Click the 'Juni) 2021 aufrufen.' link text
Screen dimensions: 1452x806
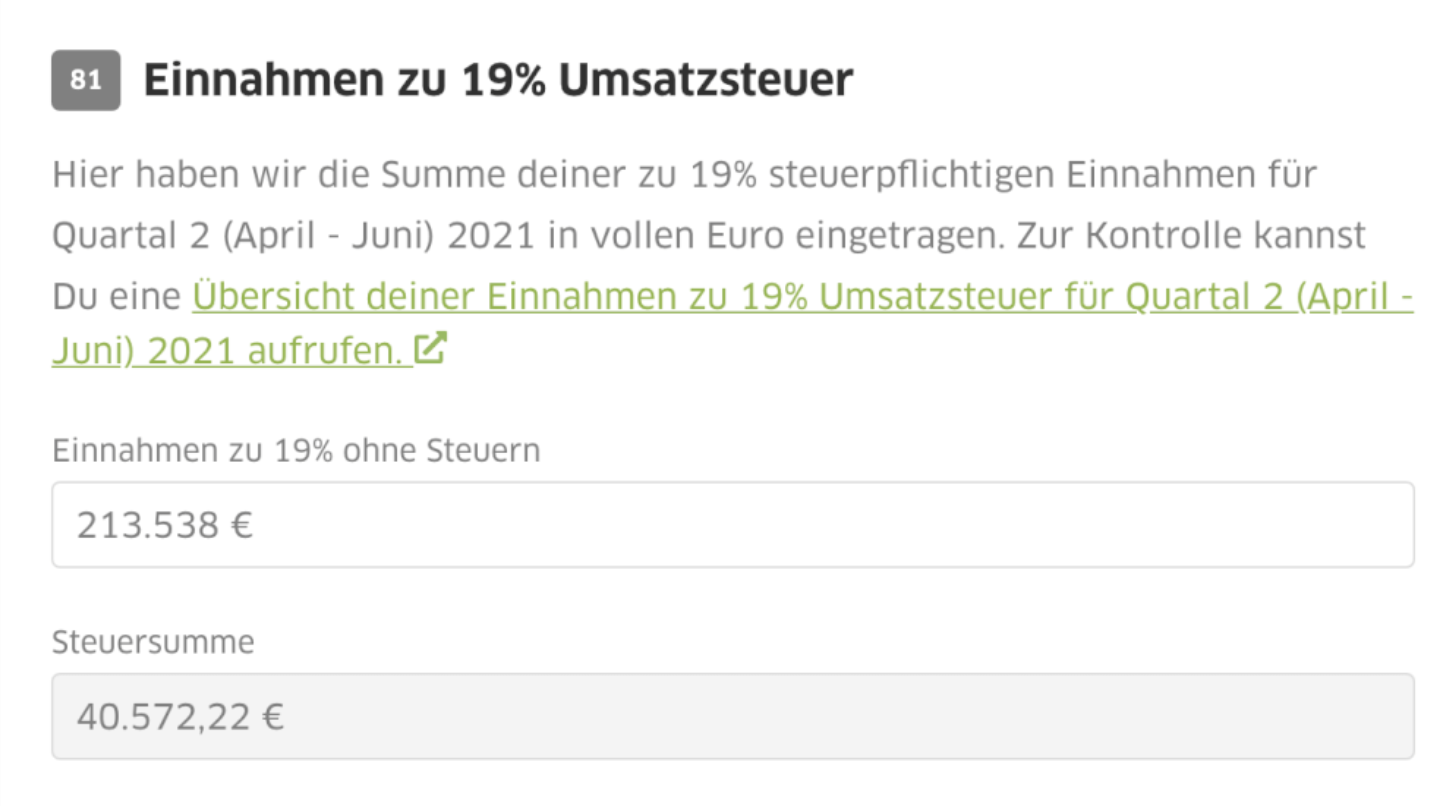click(x=231, y=351)
